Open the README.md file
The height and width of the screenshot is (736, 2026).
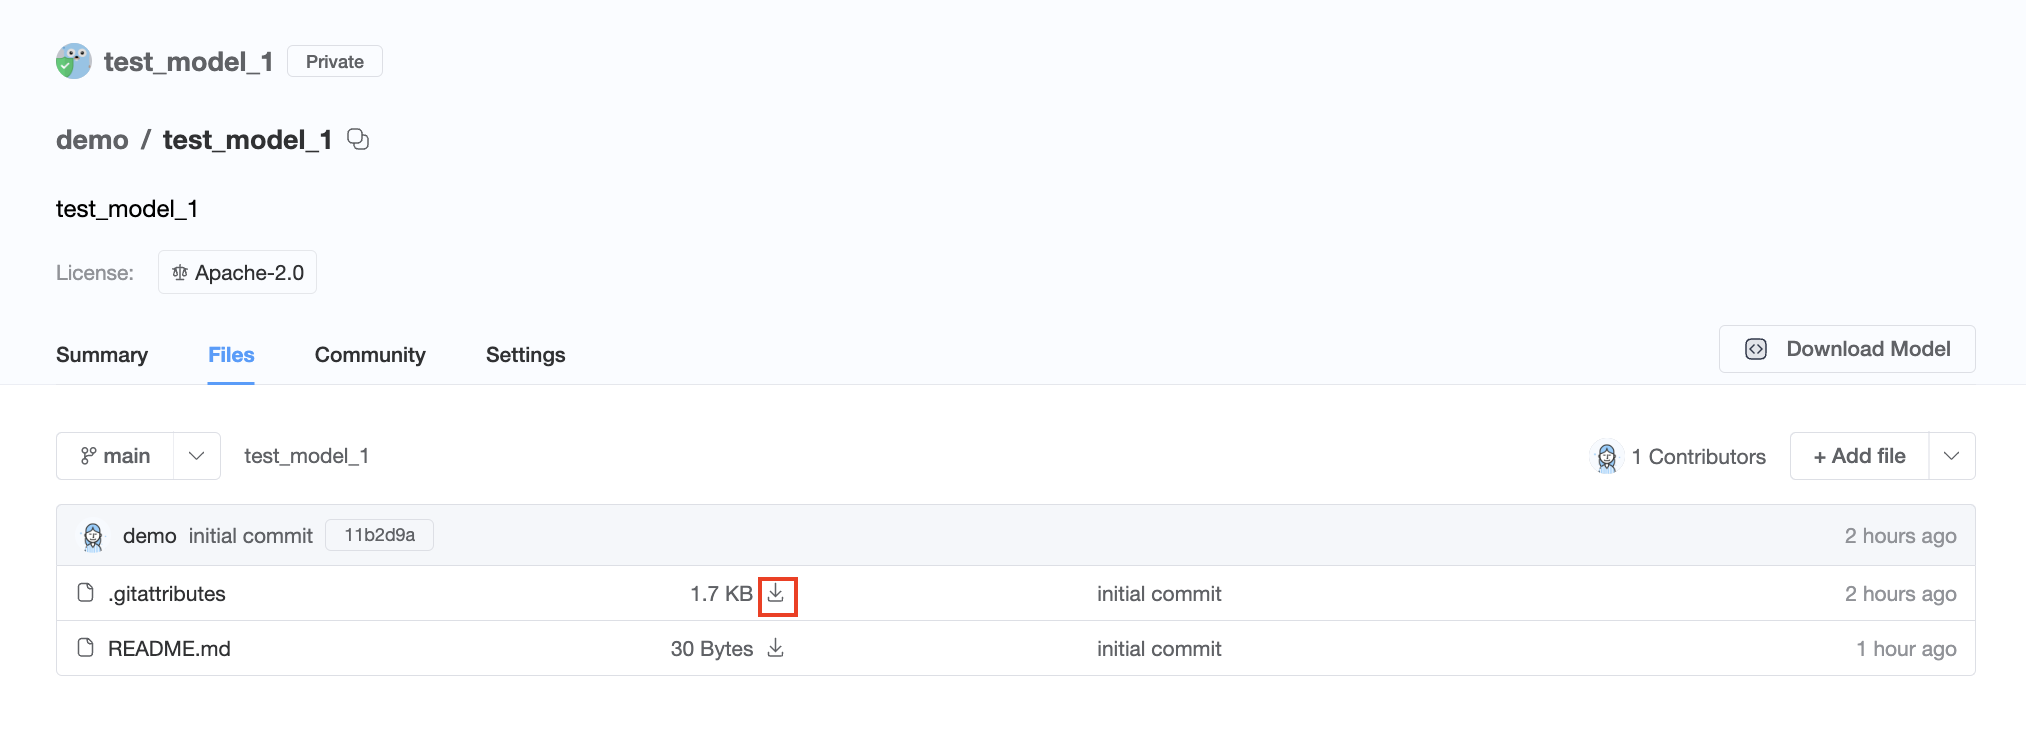pyautogui.click(x=169, y=649)
